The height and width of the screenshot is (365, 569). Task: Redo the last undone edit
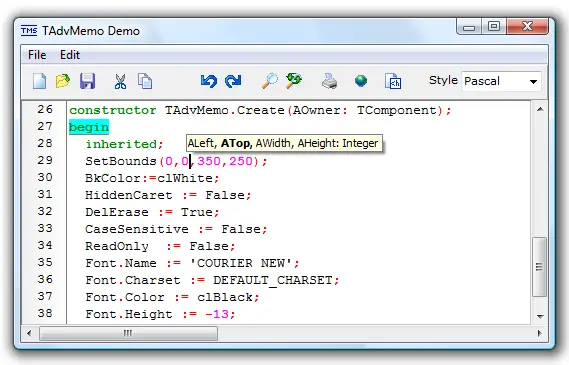(233, 81)
